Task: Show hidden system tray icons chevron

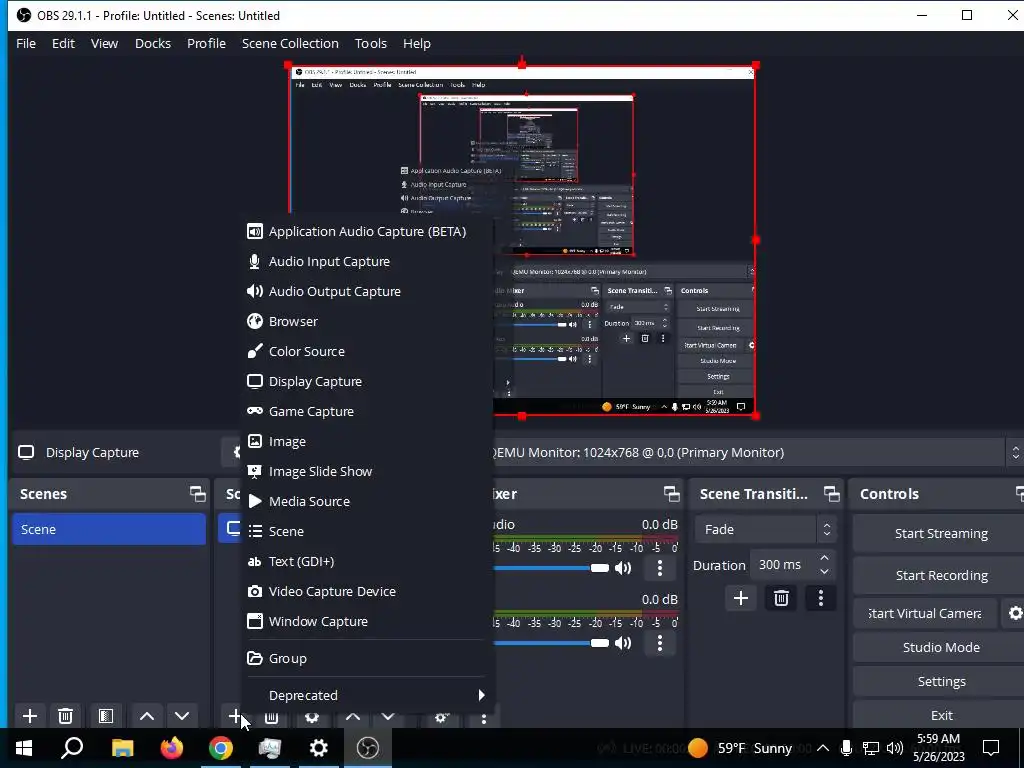Action: pos(823,748)
